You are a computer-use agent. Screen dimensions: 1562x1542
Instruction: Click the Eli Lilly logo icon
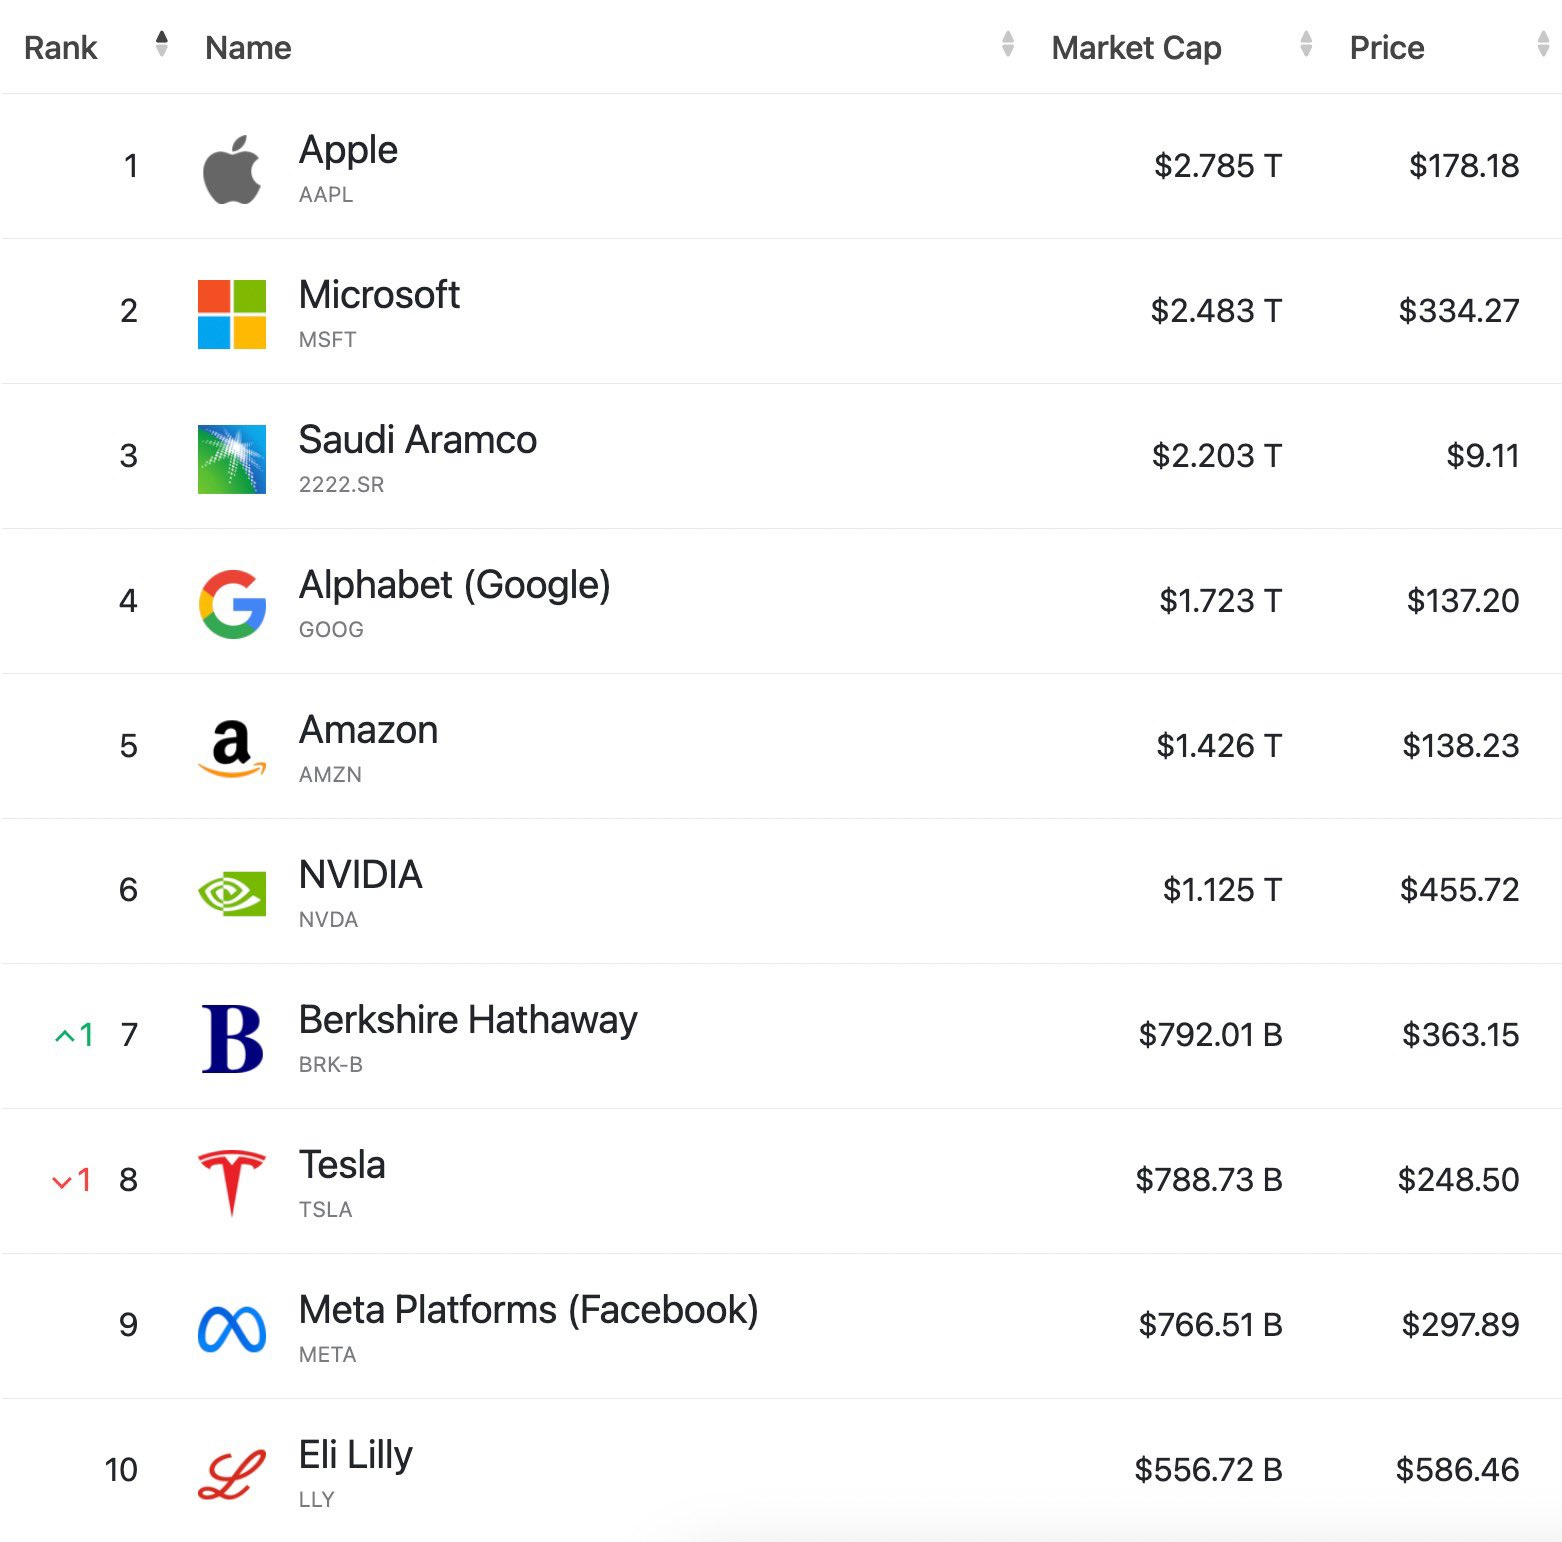tap(232, 1475)
